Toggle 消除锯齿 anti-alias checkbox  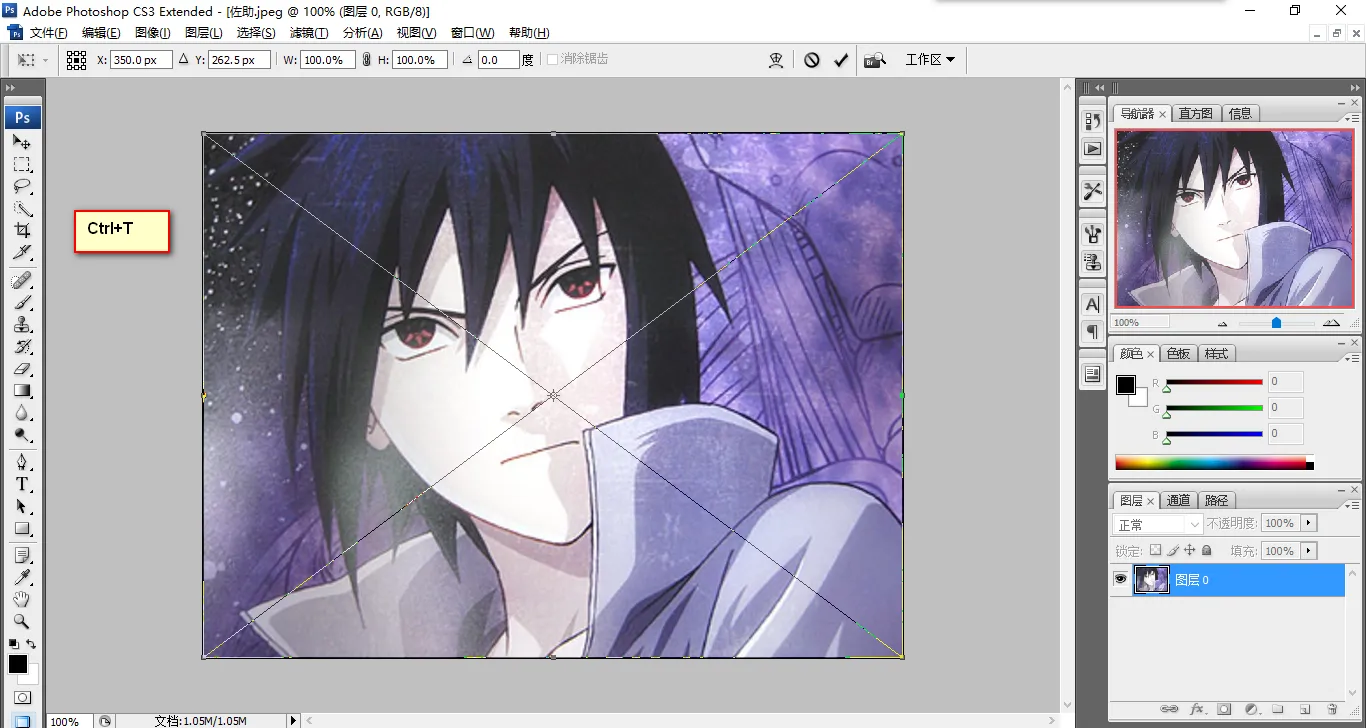[552, 60]
